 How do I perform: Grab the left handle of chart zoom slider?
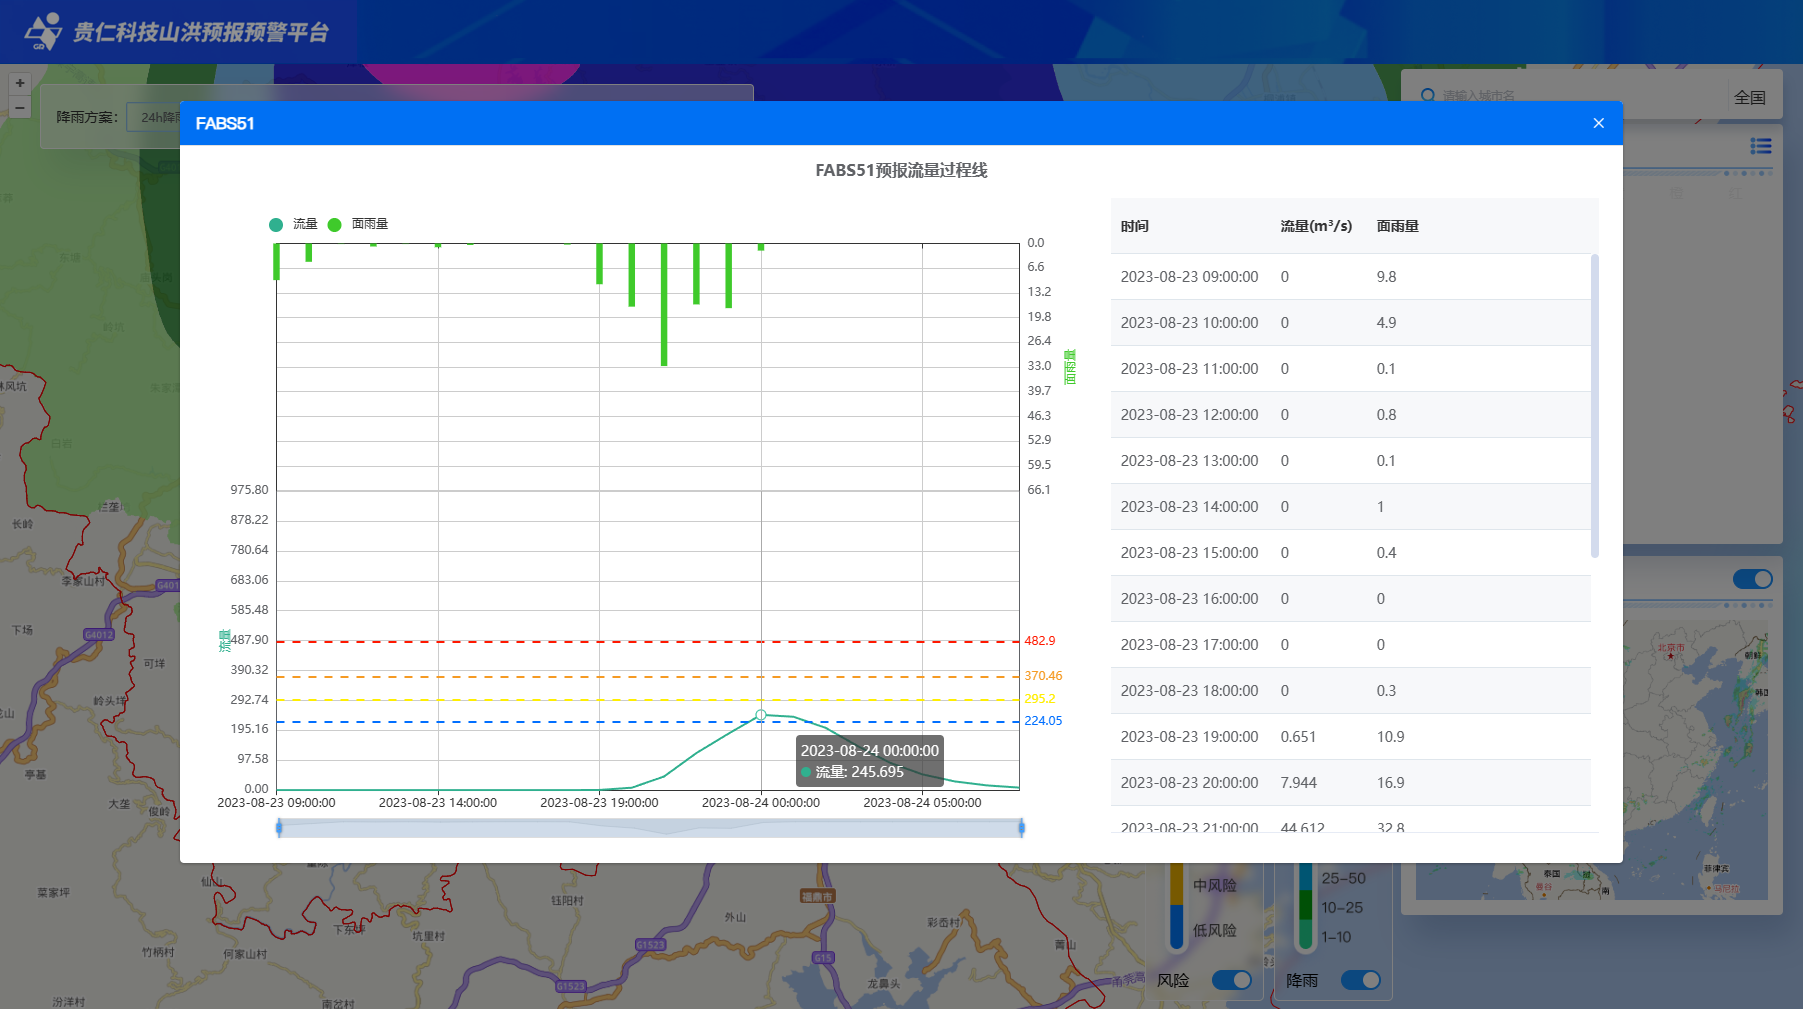[279, 827]
